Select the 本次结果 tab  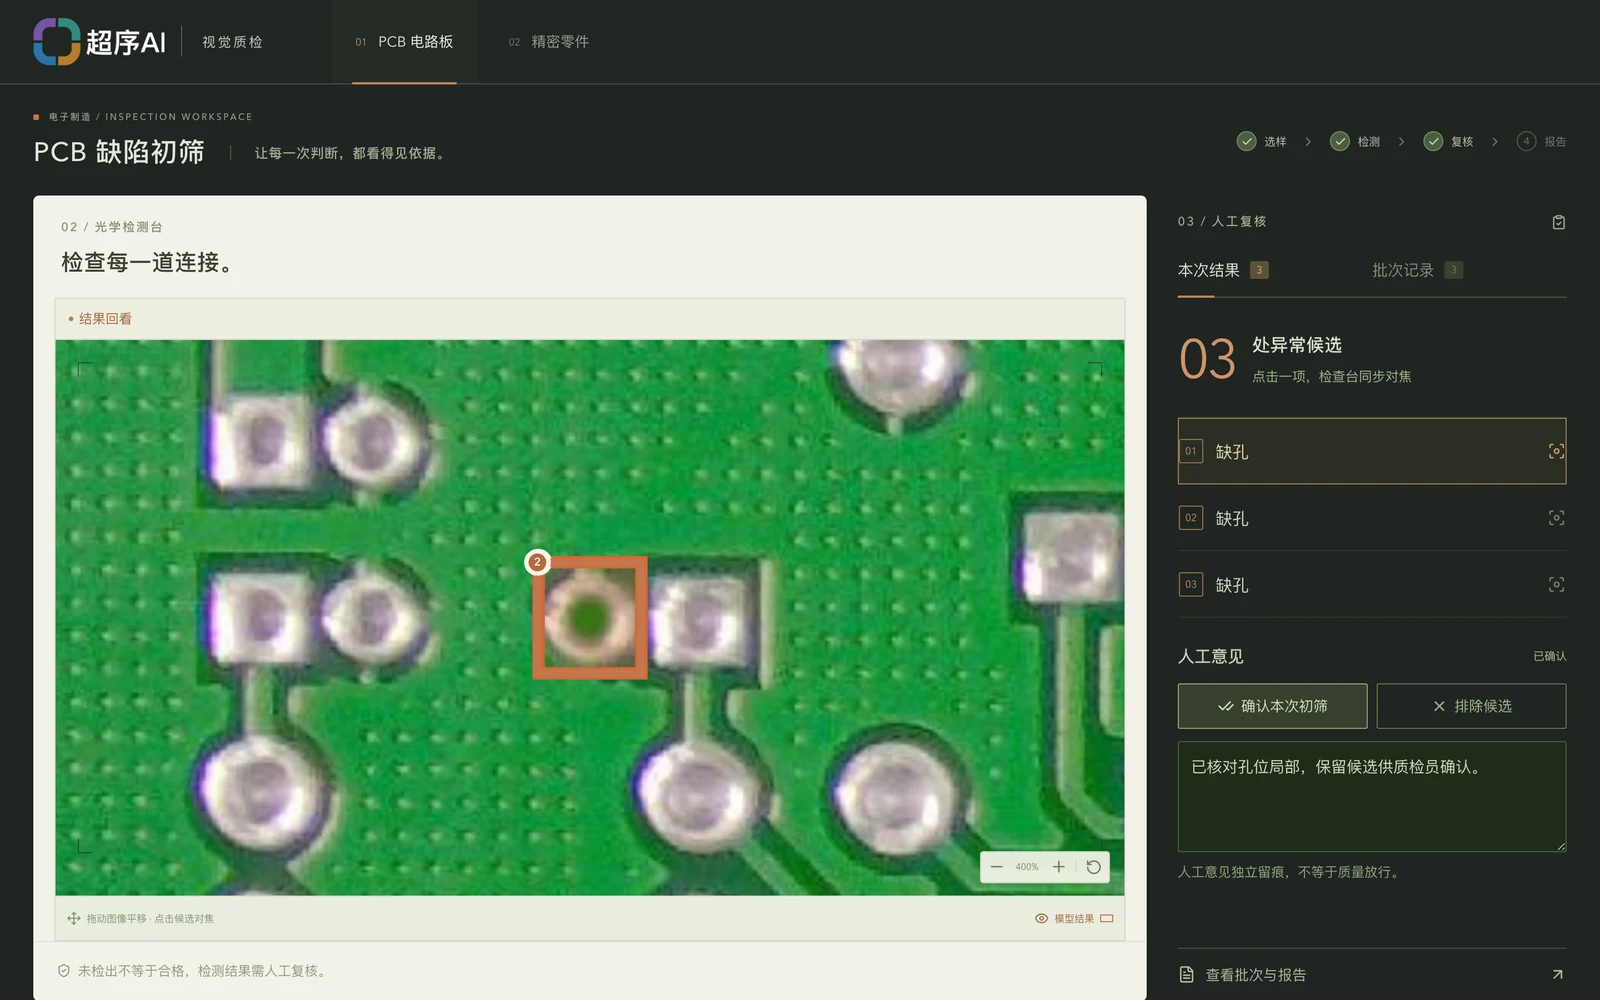[x=1223, y=270]
